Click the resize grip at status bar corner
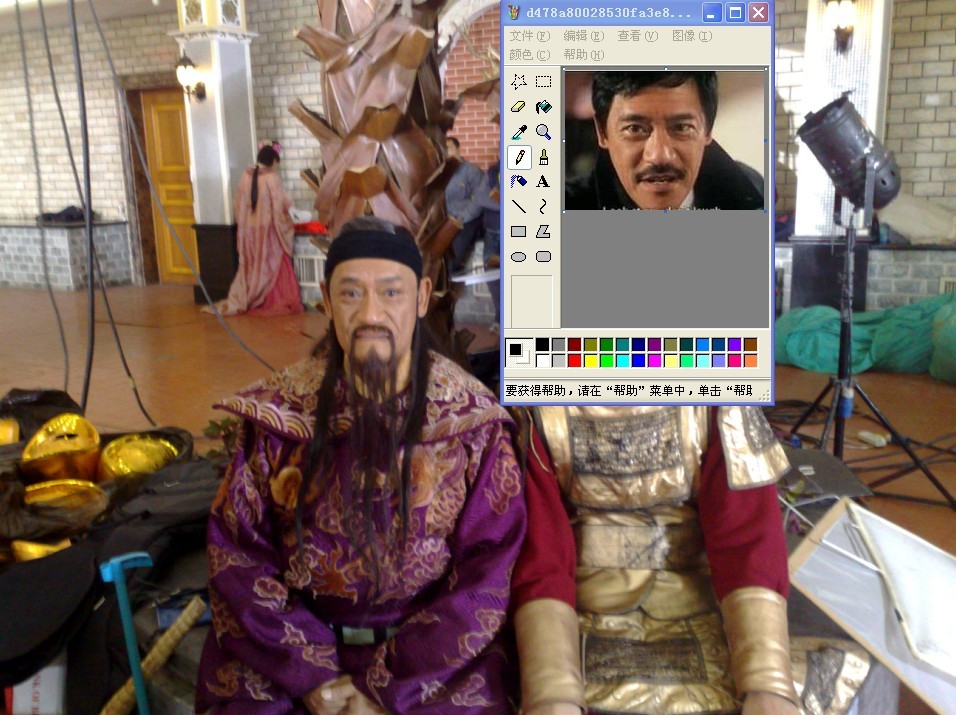Viewport: 956px width, 715px height. [765, 395]
